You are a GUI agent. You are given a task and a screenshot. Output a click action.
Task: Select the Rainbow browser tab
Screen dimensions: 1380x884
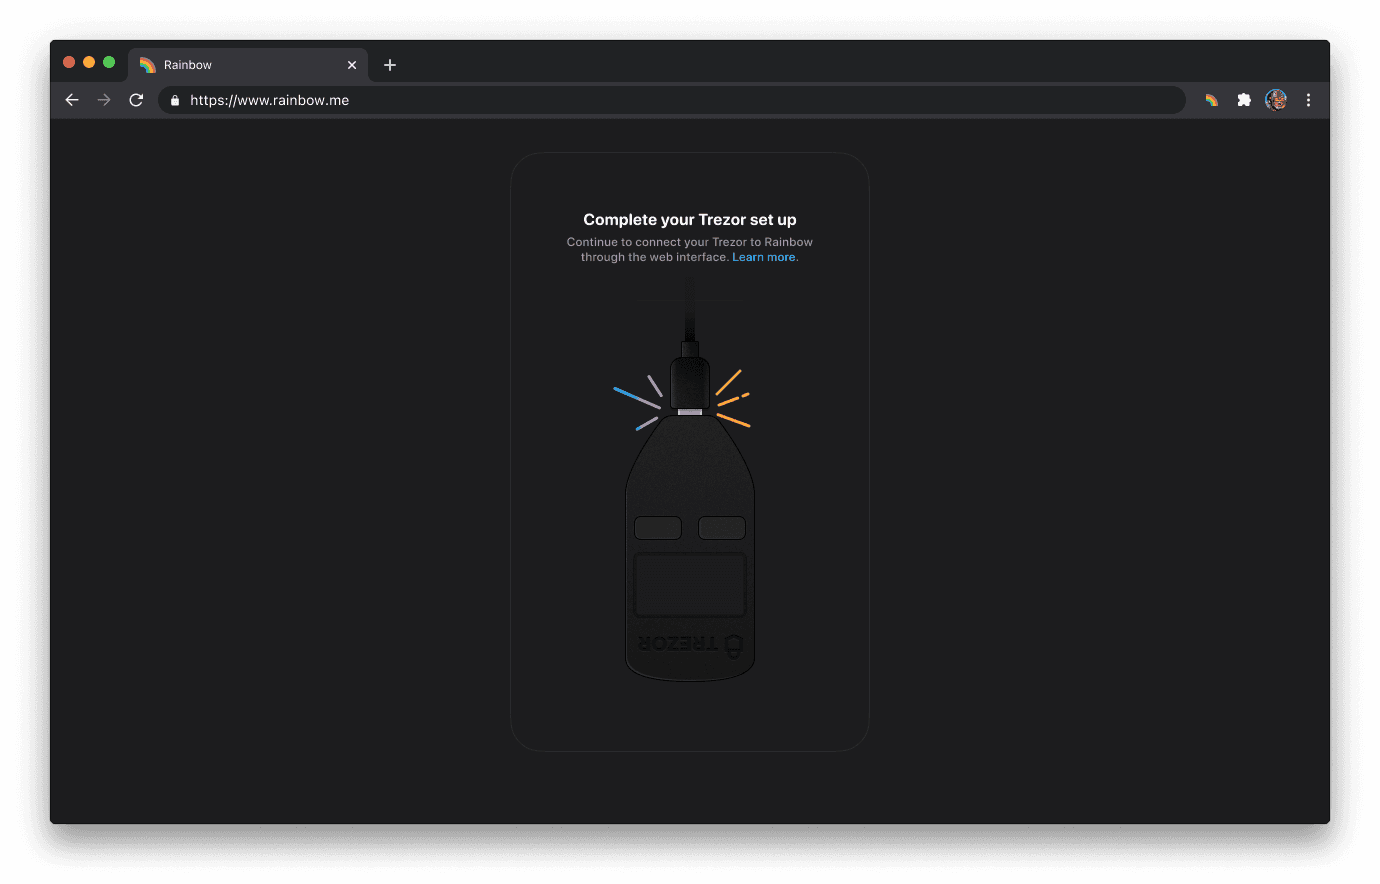tap(248, 65)
